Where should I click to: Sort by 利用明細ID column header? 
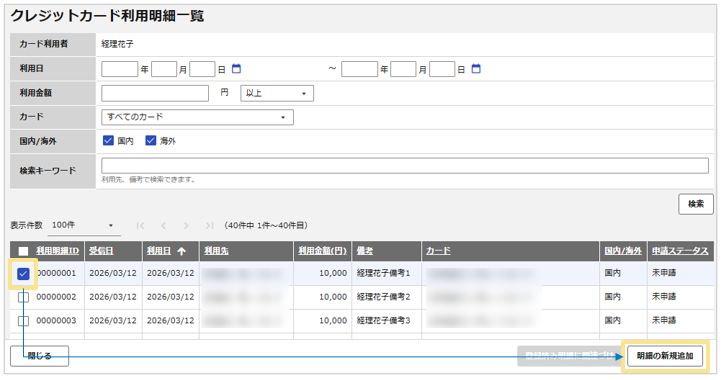58,251
